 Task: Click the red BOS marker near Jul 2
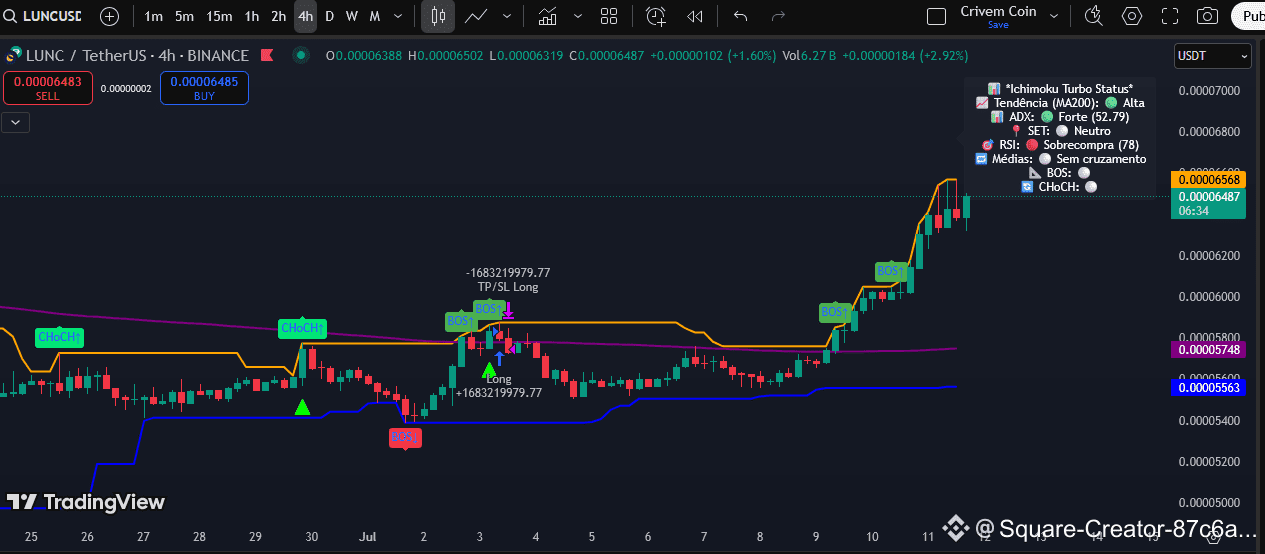click(404, 438)
